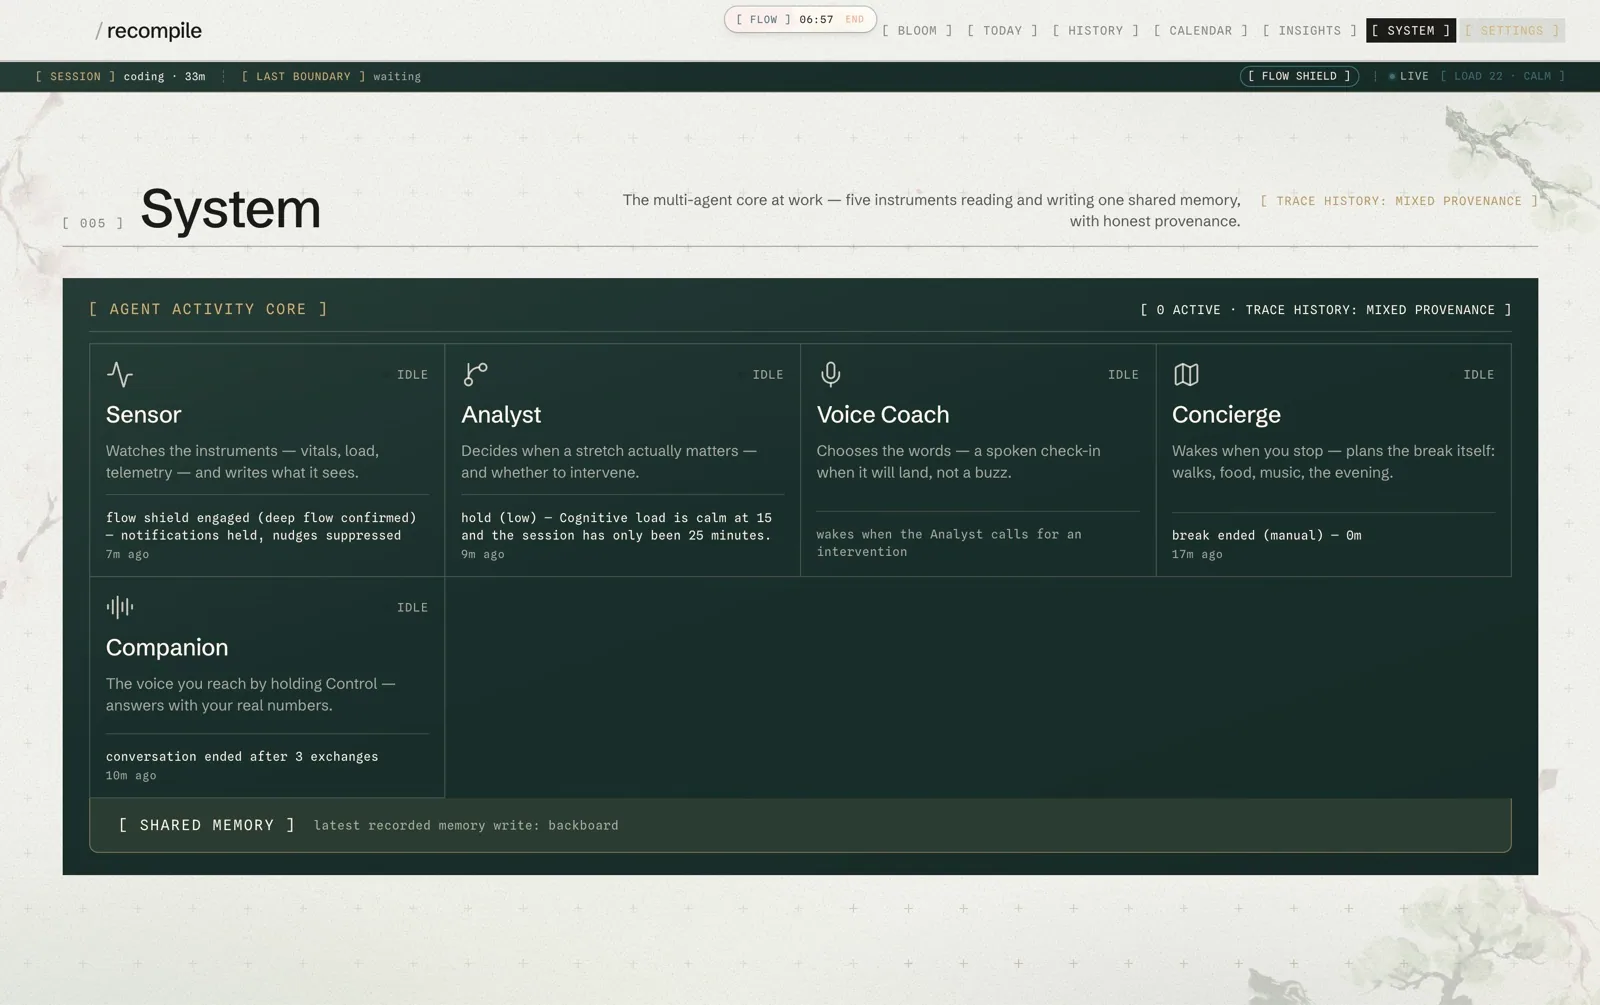
Task: Click TRACE HISTORY: MIXED PROVENANCE header tag
Action: coord(1399,201)
